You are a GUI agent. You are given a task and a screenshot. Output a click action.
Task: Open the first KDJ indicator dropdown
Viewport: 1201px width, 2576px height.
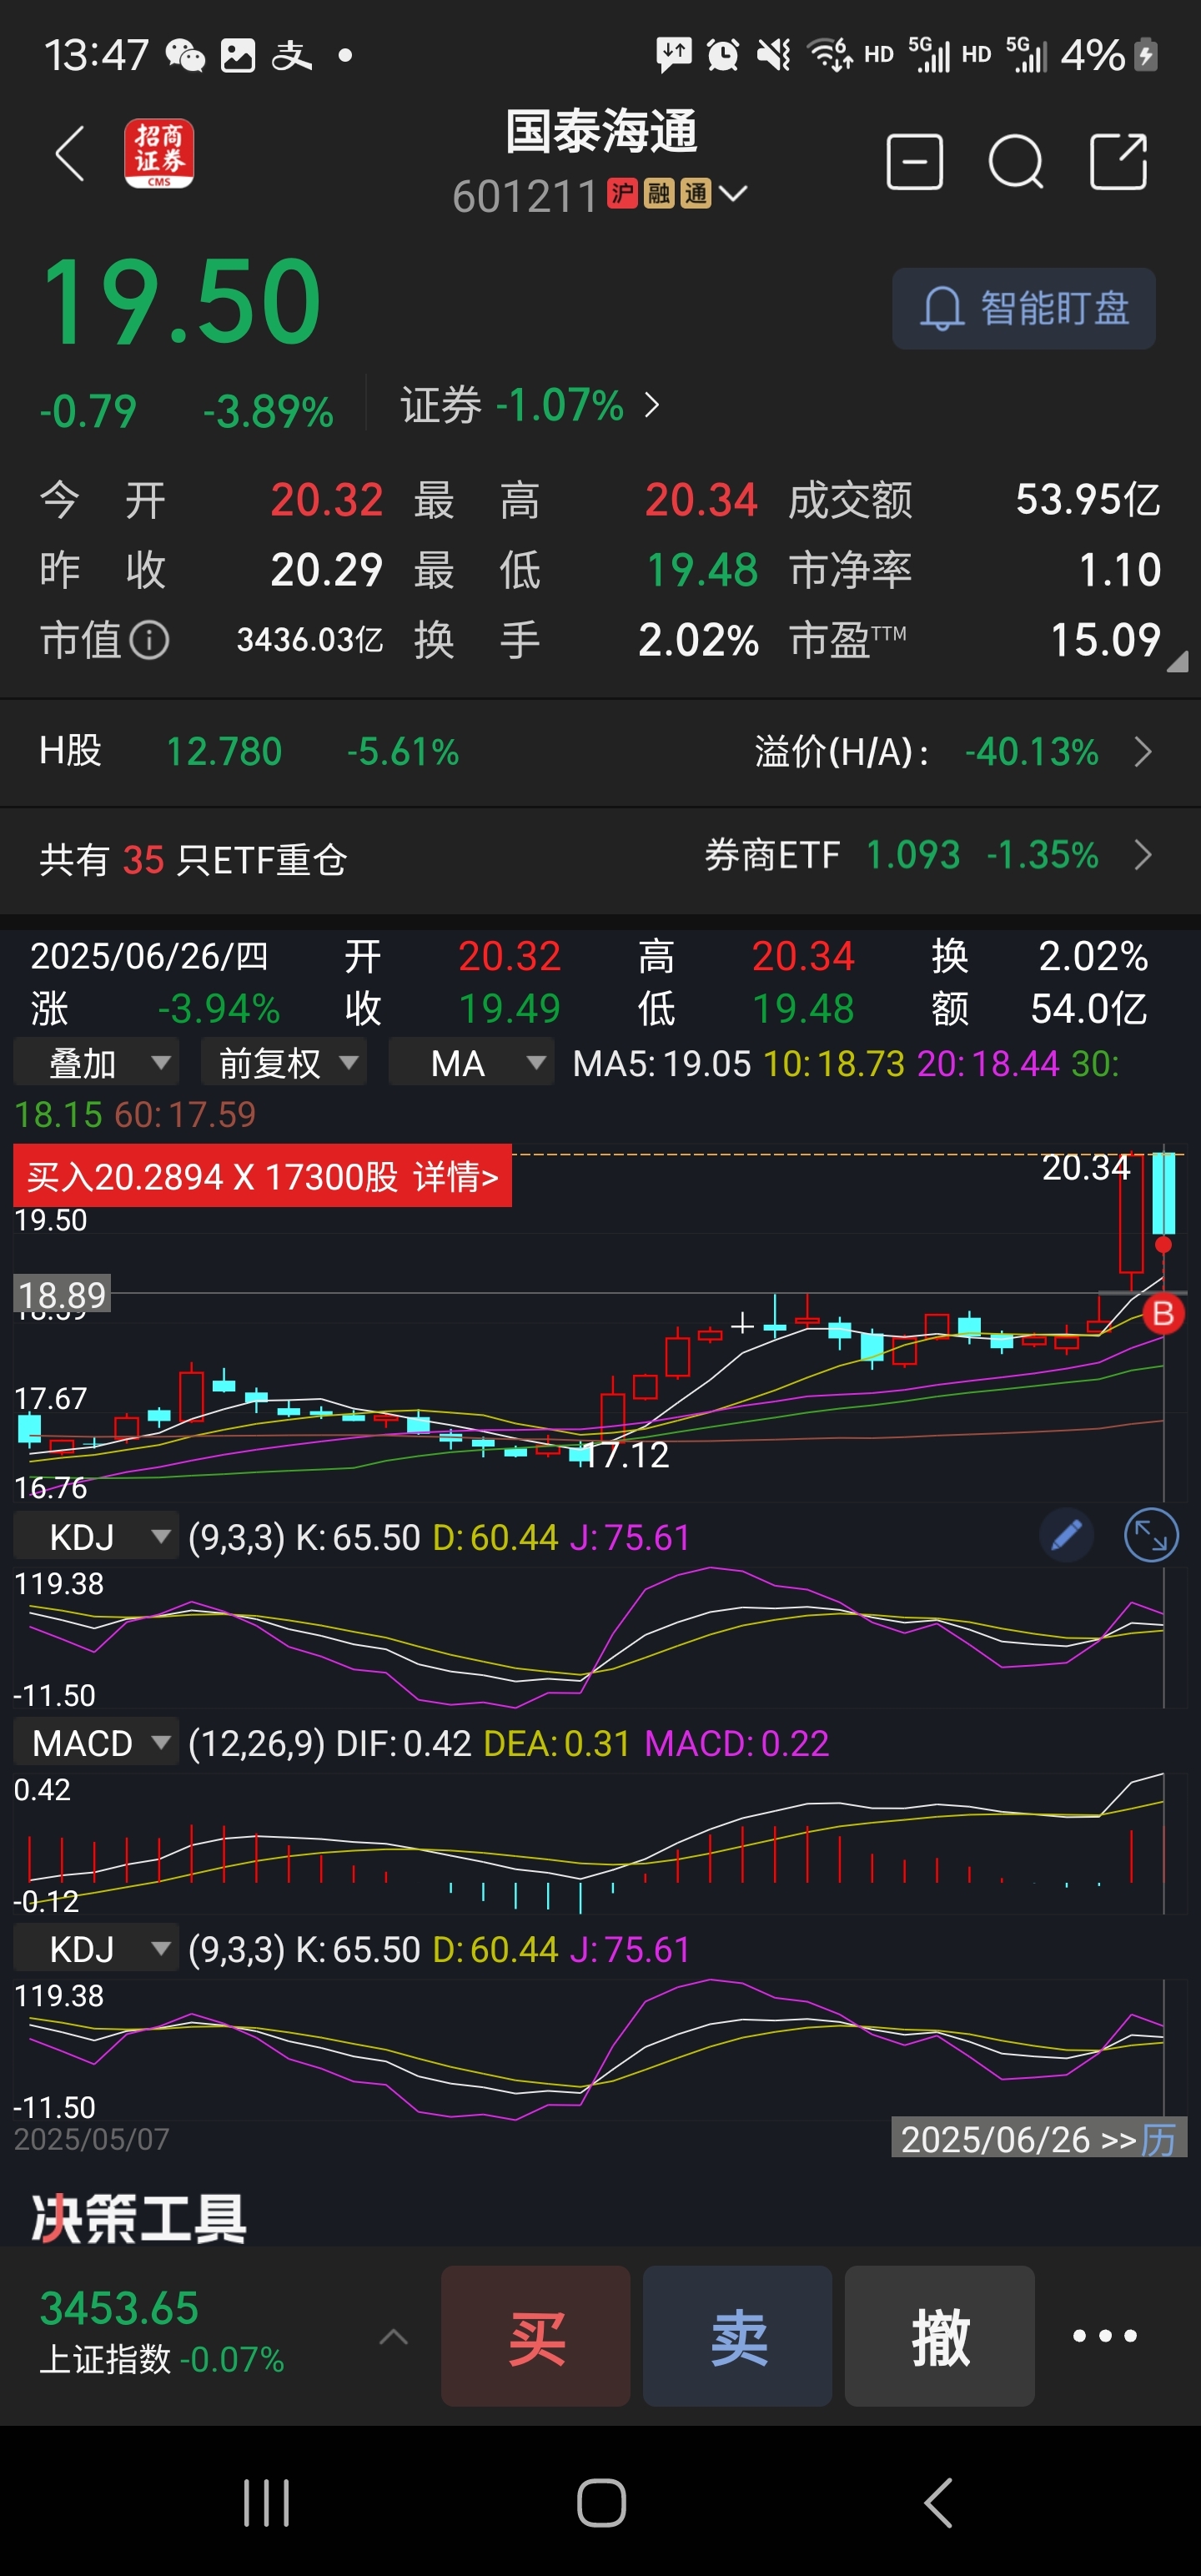click(x=96, y=1537)
